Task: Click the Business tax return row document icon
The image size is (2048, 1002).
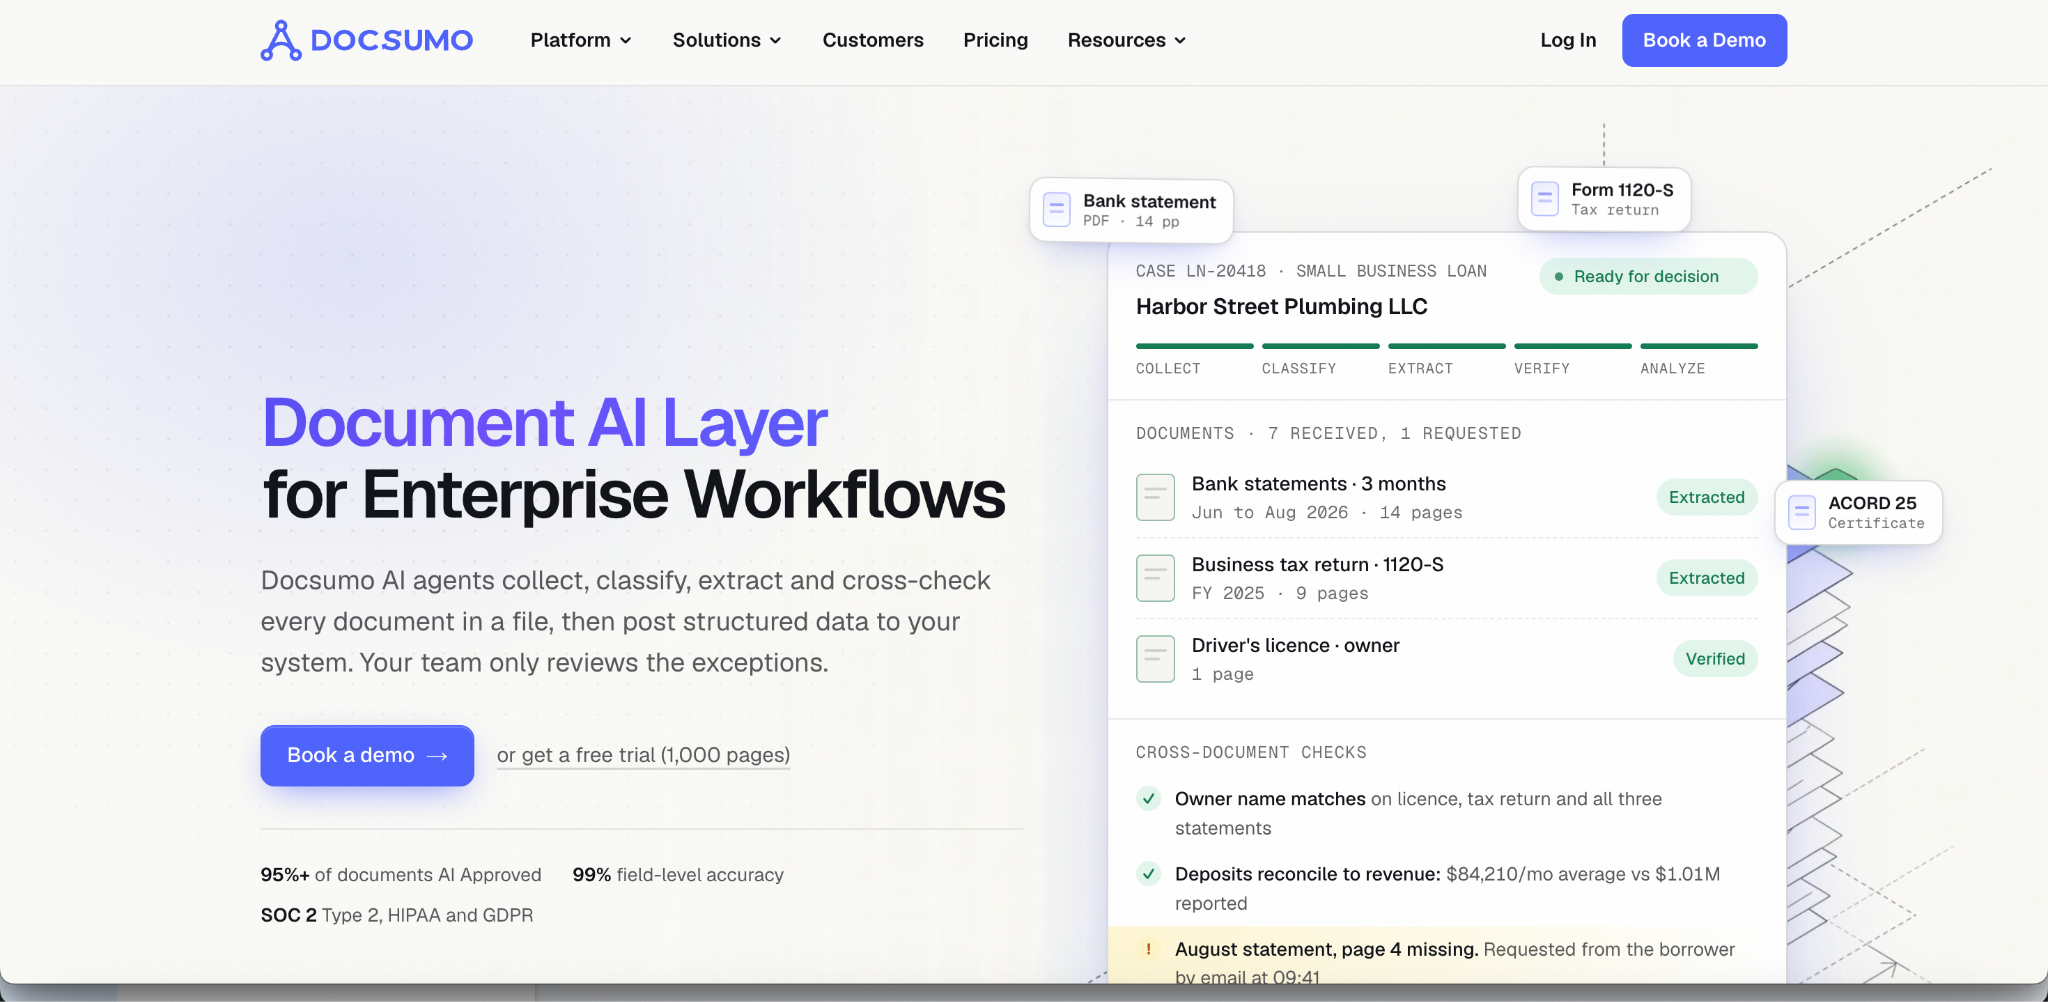Action: pos(1155,578)
